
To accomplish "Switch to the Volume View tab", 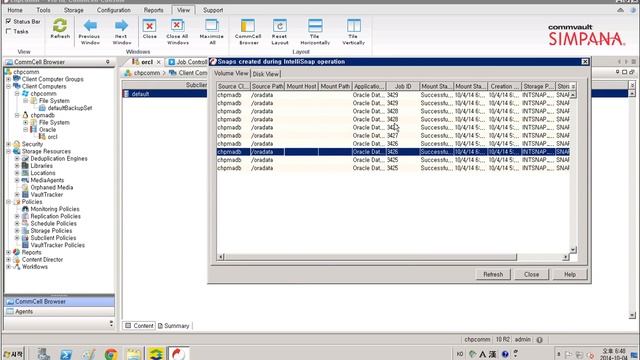I will click(231, 73).
